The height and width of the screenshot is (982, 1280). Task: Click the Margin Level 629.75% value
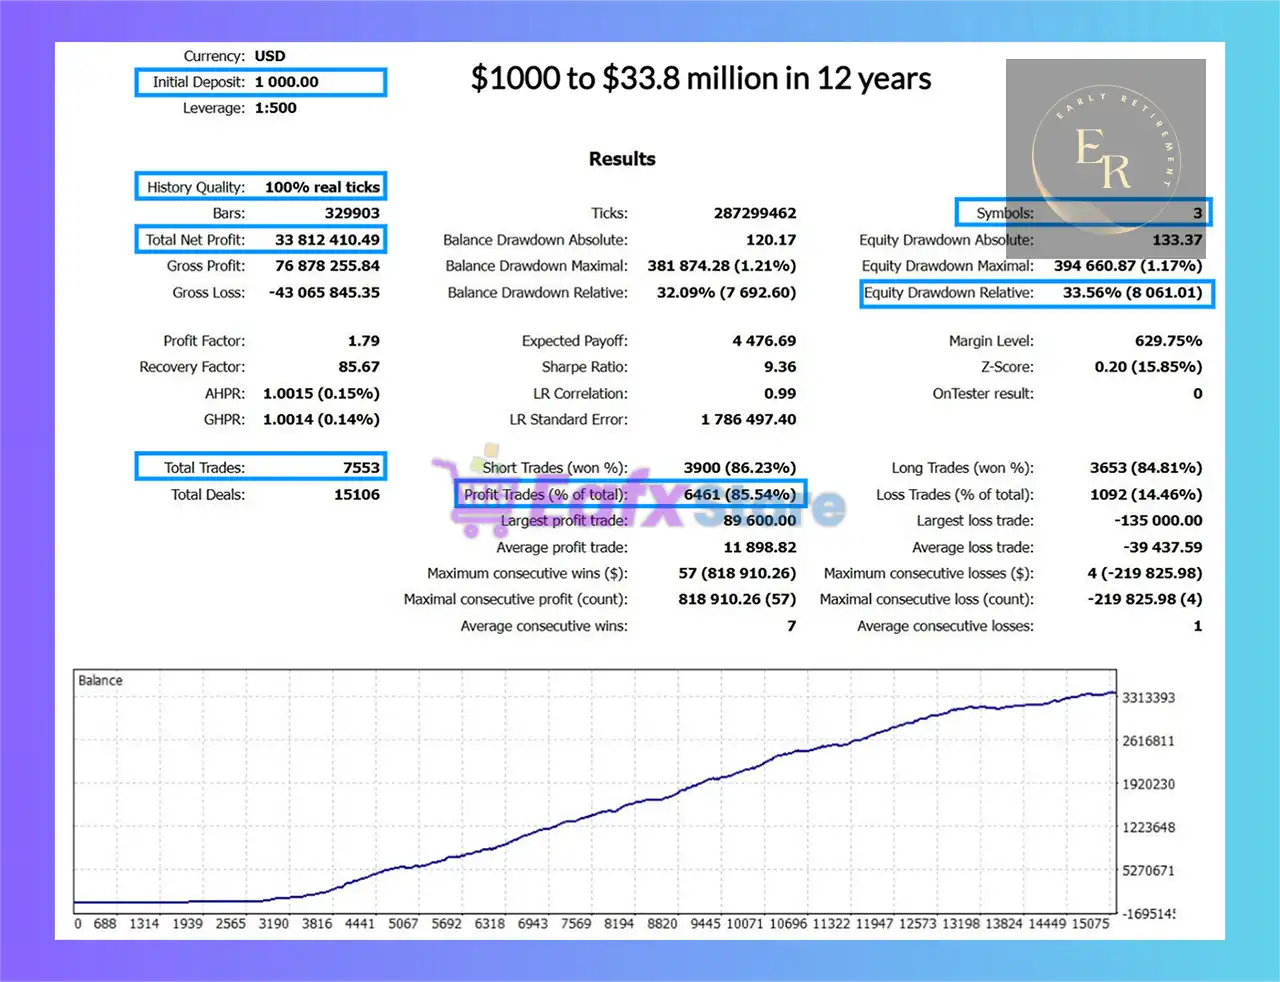click(x=1168, y=341)
